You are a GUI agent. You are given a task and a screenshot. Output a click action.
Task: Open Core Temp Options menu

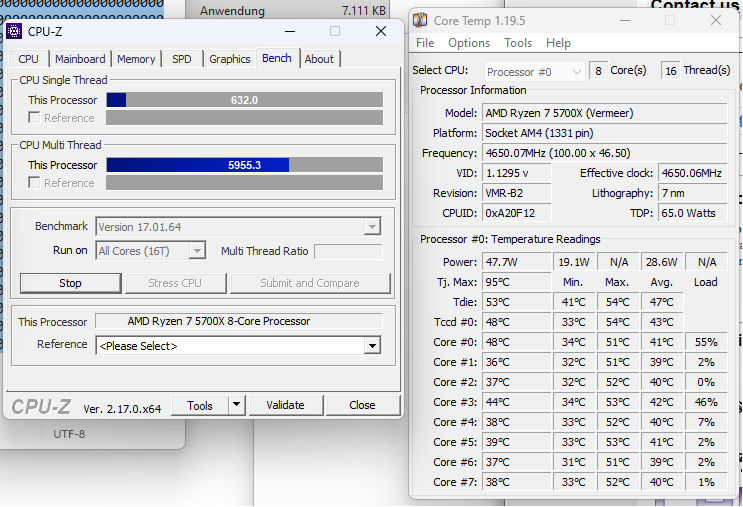(x=469, y=43)
